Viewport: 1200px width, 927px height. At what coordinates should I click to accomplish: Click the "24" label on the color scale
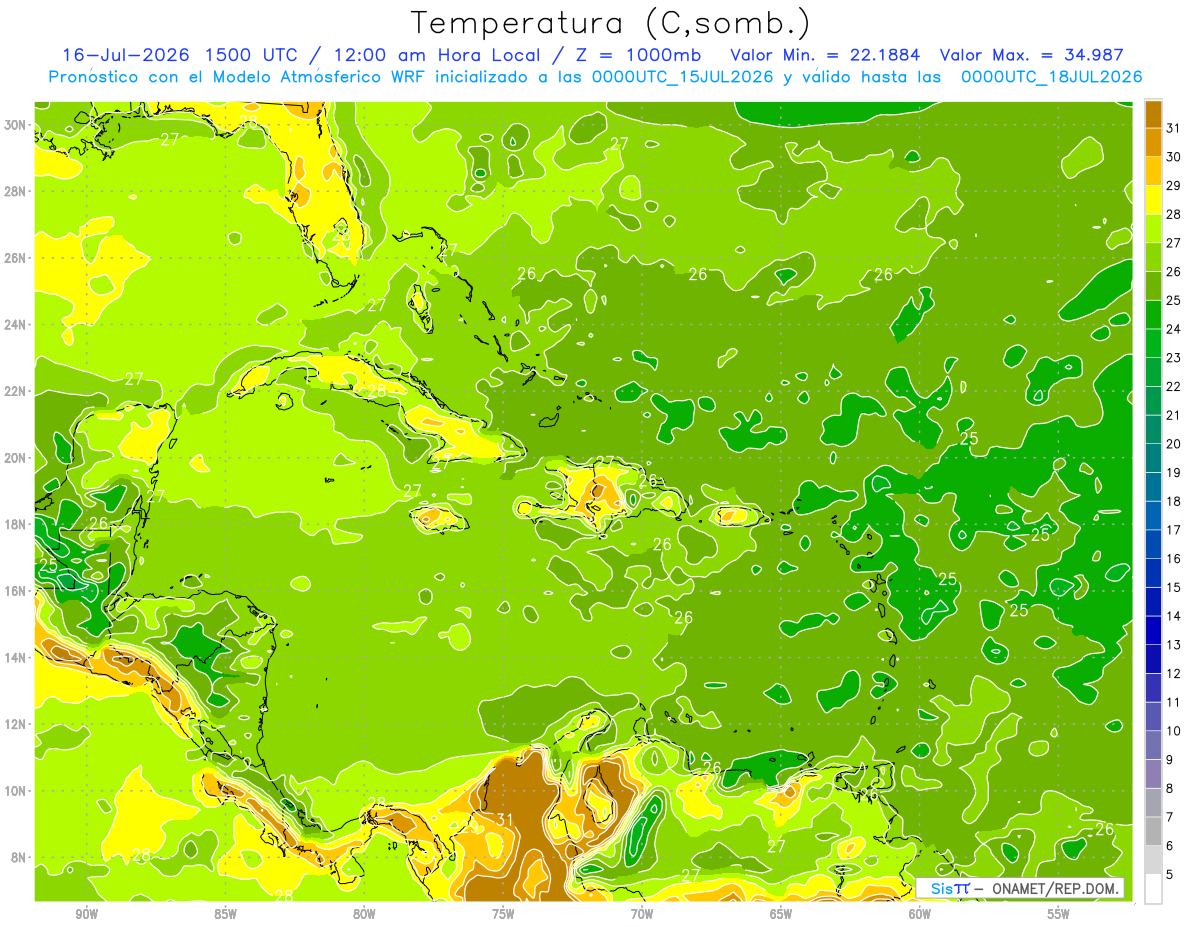[1174, 329]
